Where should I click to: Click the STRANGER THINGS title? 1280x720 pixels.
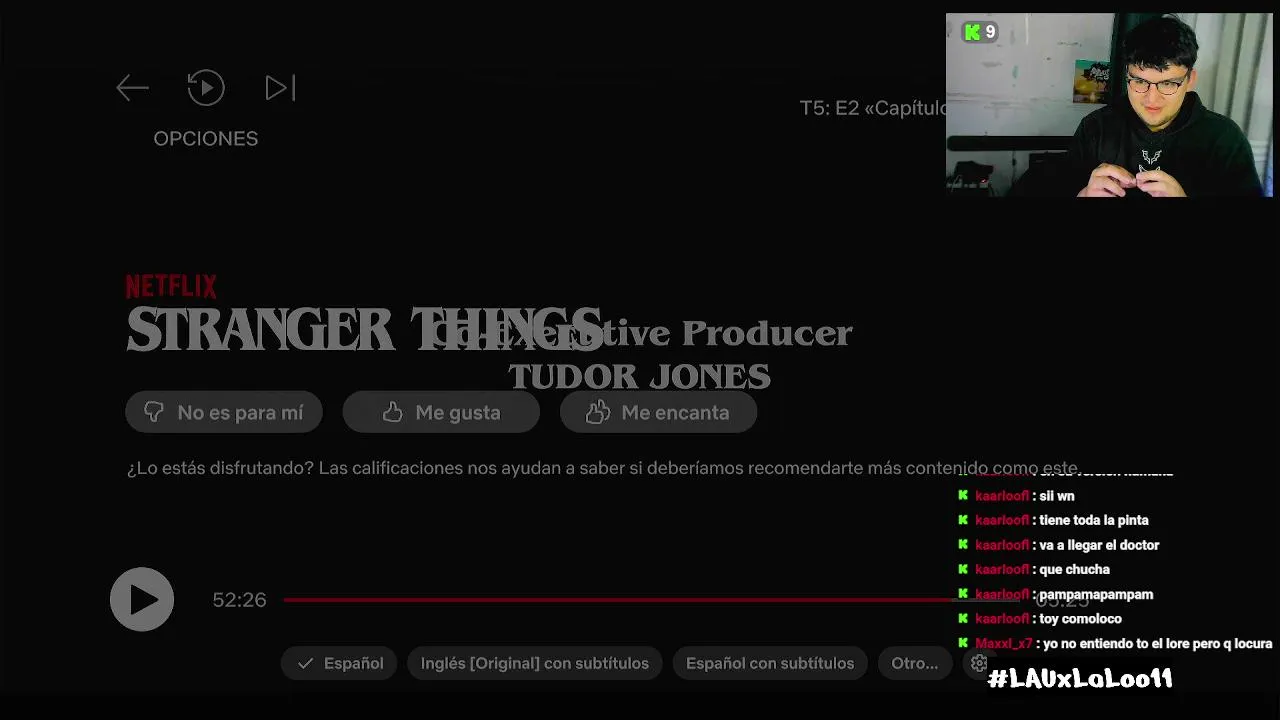pos(364,329)
